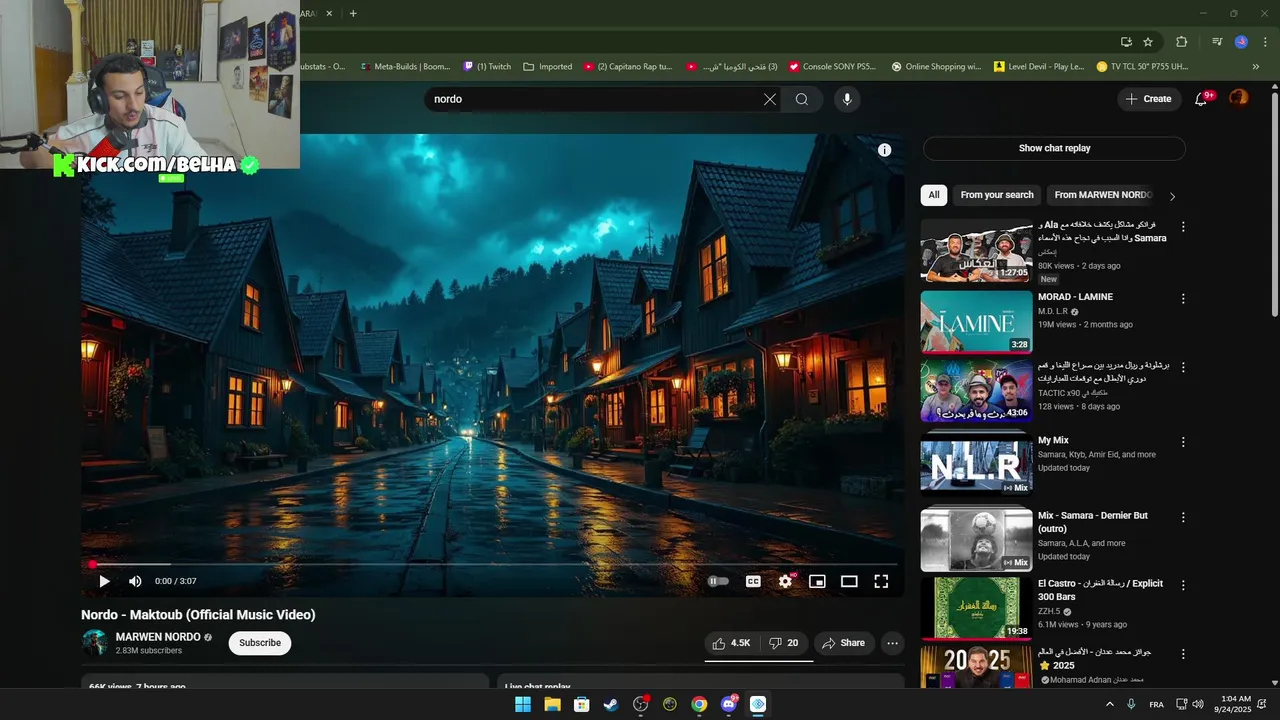Open MARWEN NORDO channel name
The width and height of the screenshot is (1280, 720).
pos(158,637)
